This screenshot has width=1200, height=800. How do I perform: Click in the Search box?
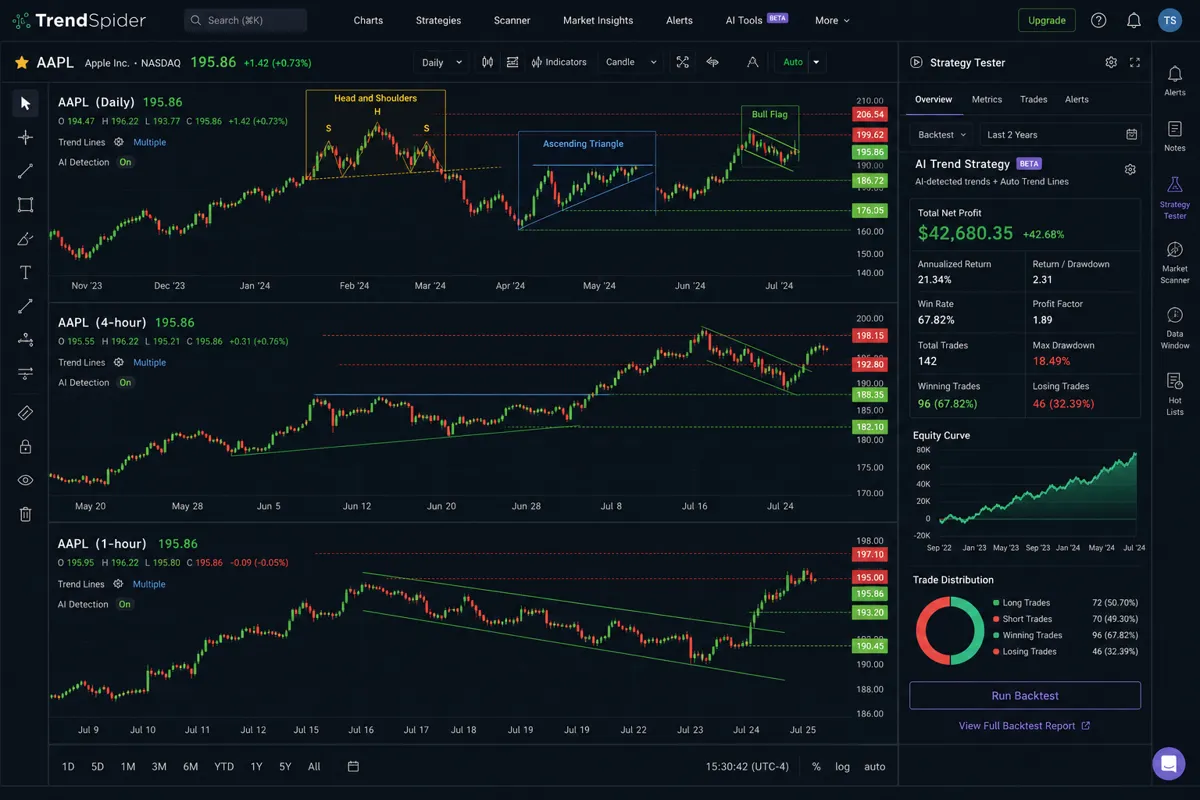pyautogui.click(x=245, y=20)
